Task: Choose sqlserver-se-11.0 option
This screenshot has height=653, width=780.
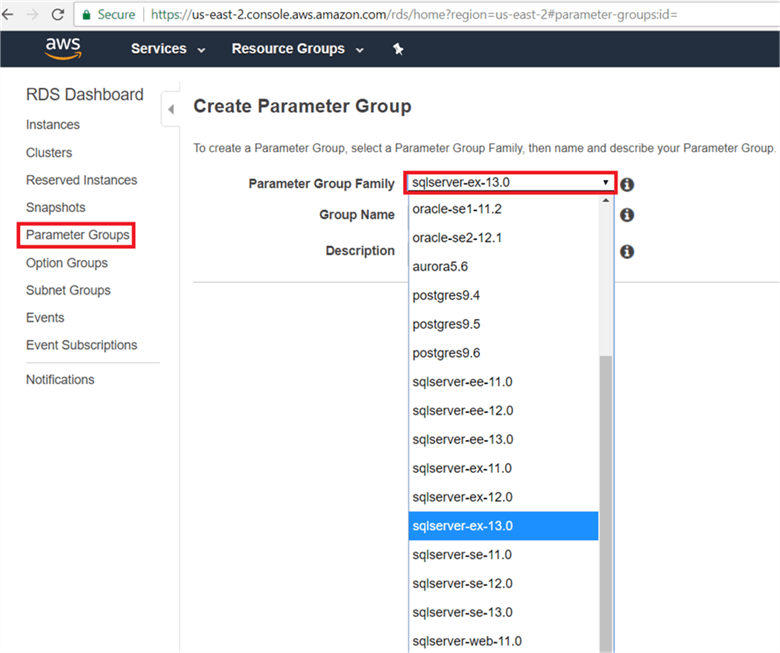Action: click(503, 555)
